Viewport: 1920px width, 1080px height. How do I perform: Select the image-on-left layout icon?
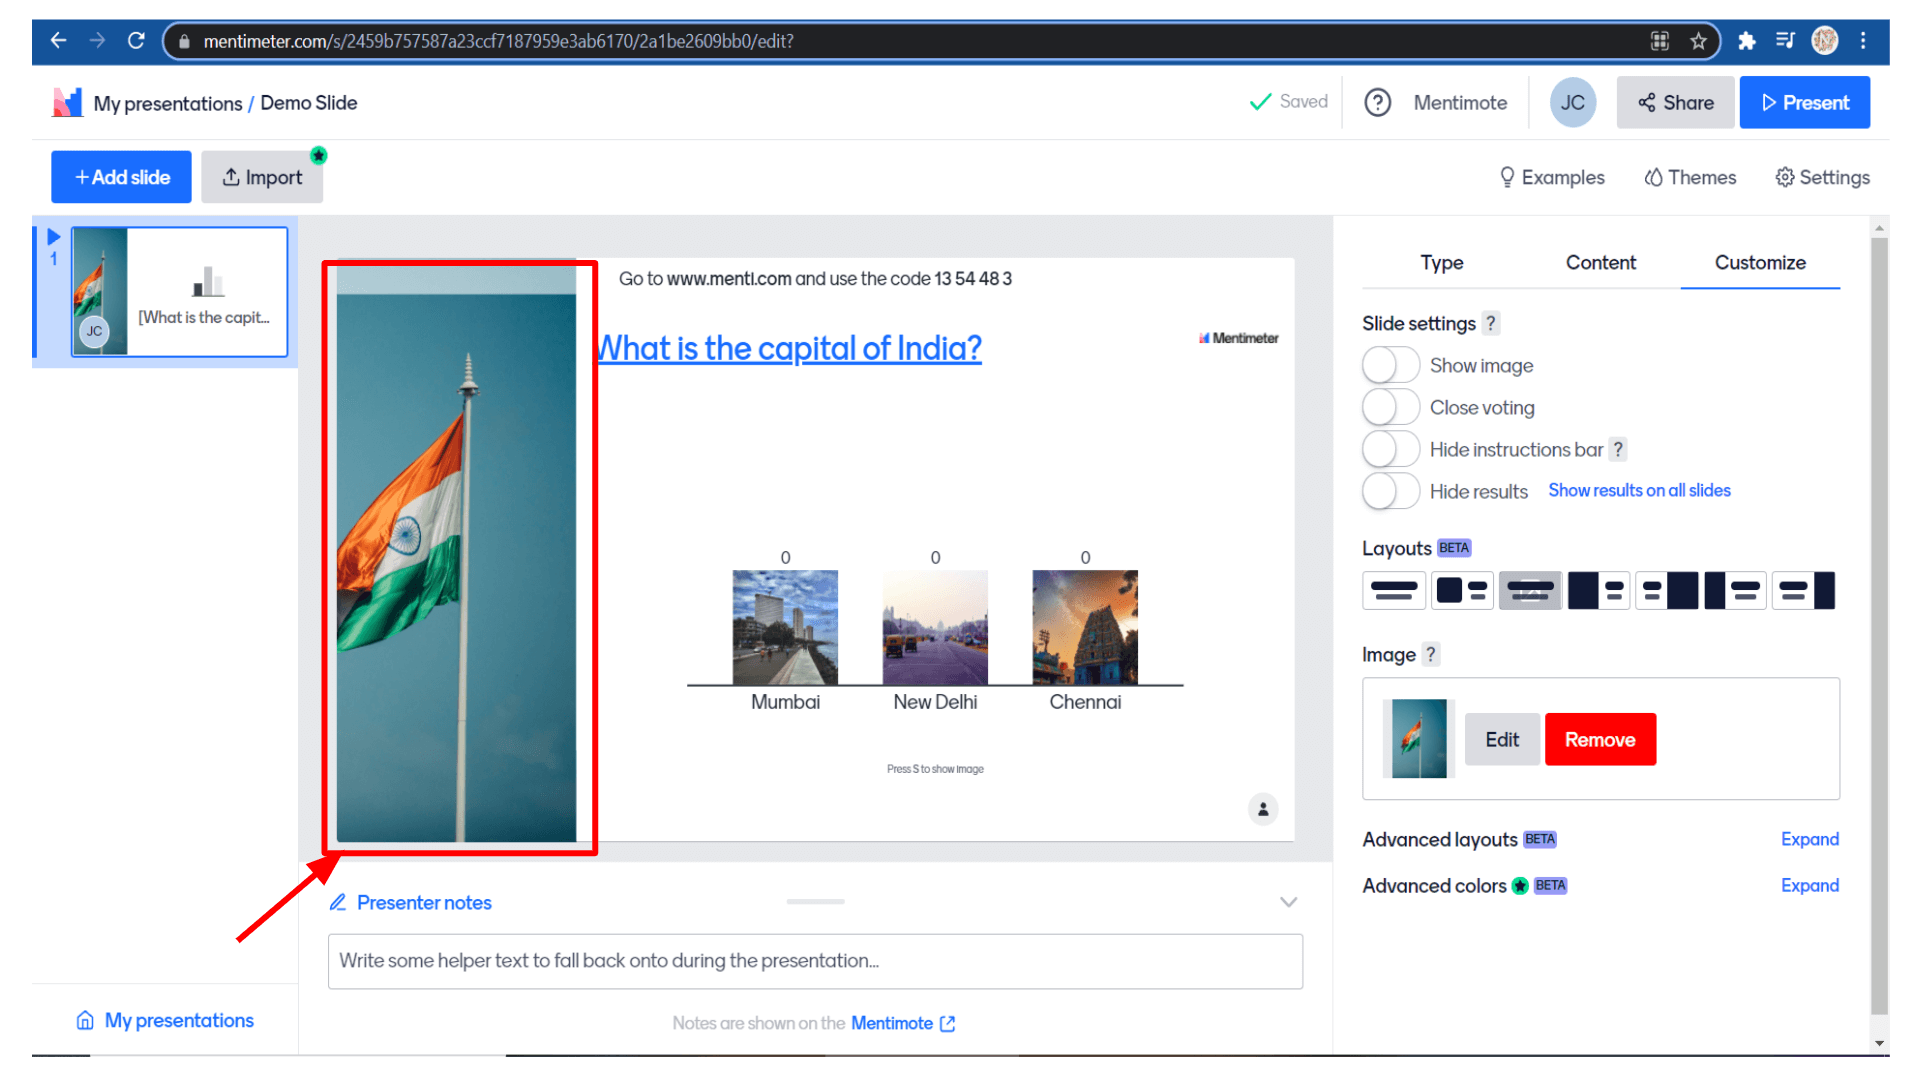[1461, 591]
